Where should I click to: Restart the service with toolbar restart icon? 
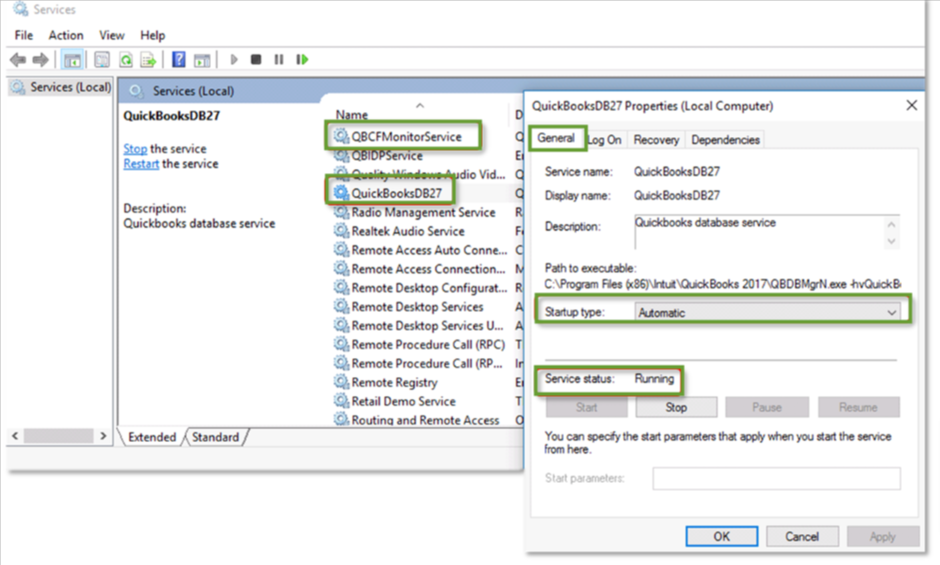pos(302,59)
